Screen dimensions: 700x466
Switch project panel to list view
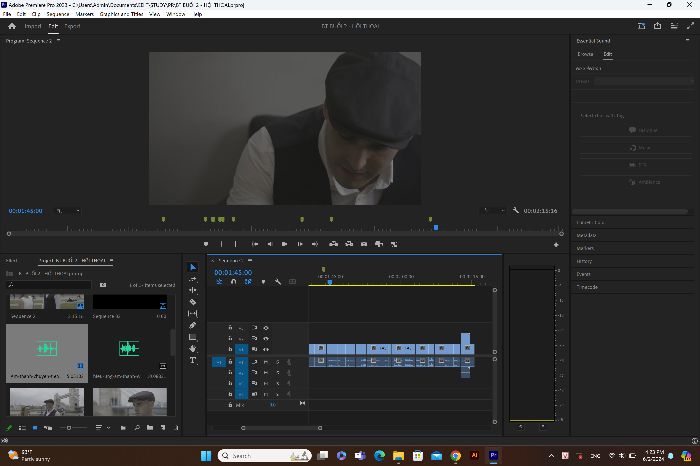[22, 428]
